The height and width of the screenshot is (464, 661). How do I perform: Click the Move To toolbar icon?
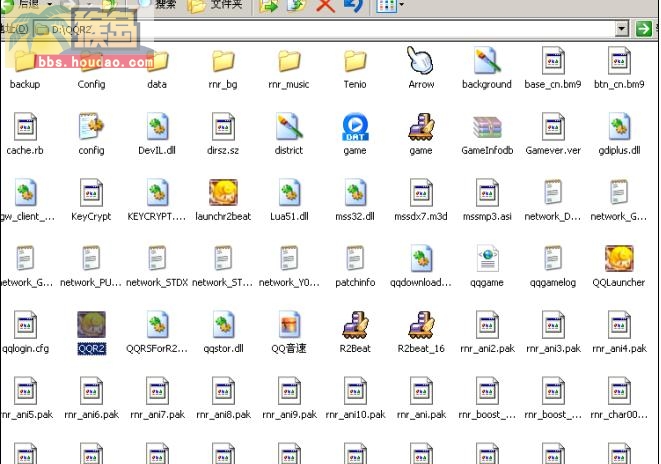(x=269, y=5)
